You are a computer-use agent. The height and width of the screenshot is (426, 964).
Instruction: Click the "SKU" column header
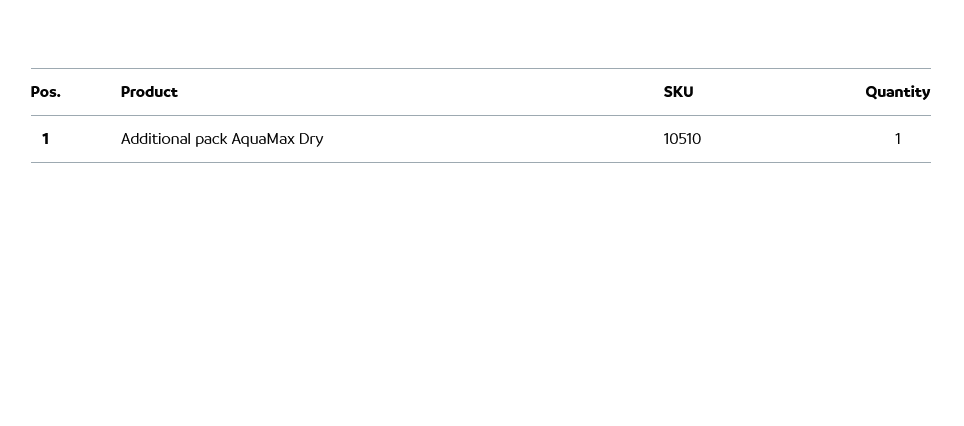click(x=678, y=92)
